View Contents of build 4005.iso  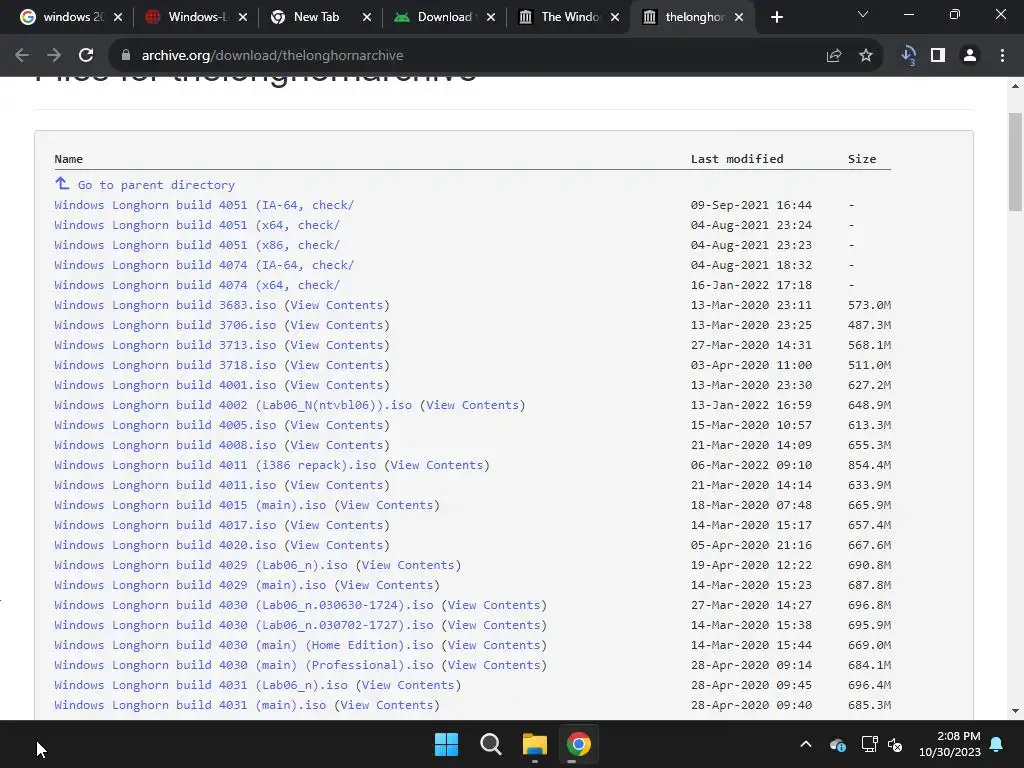(x=336, y=425)
